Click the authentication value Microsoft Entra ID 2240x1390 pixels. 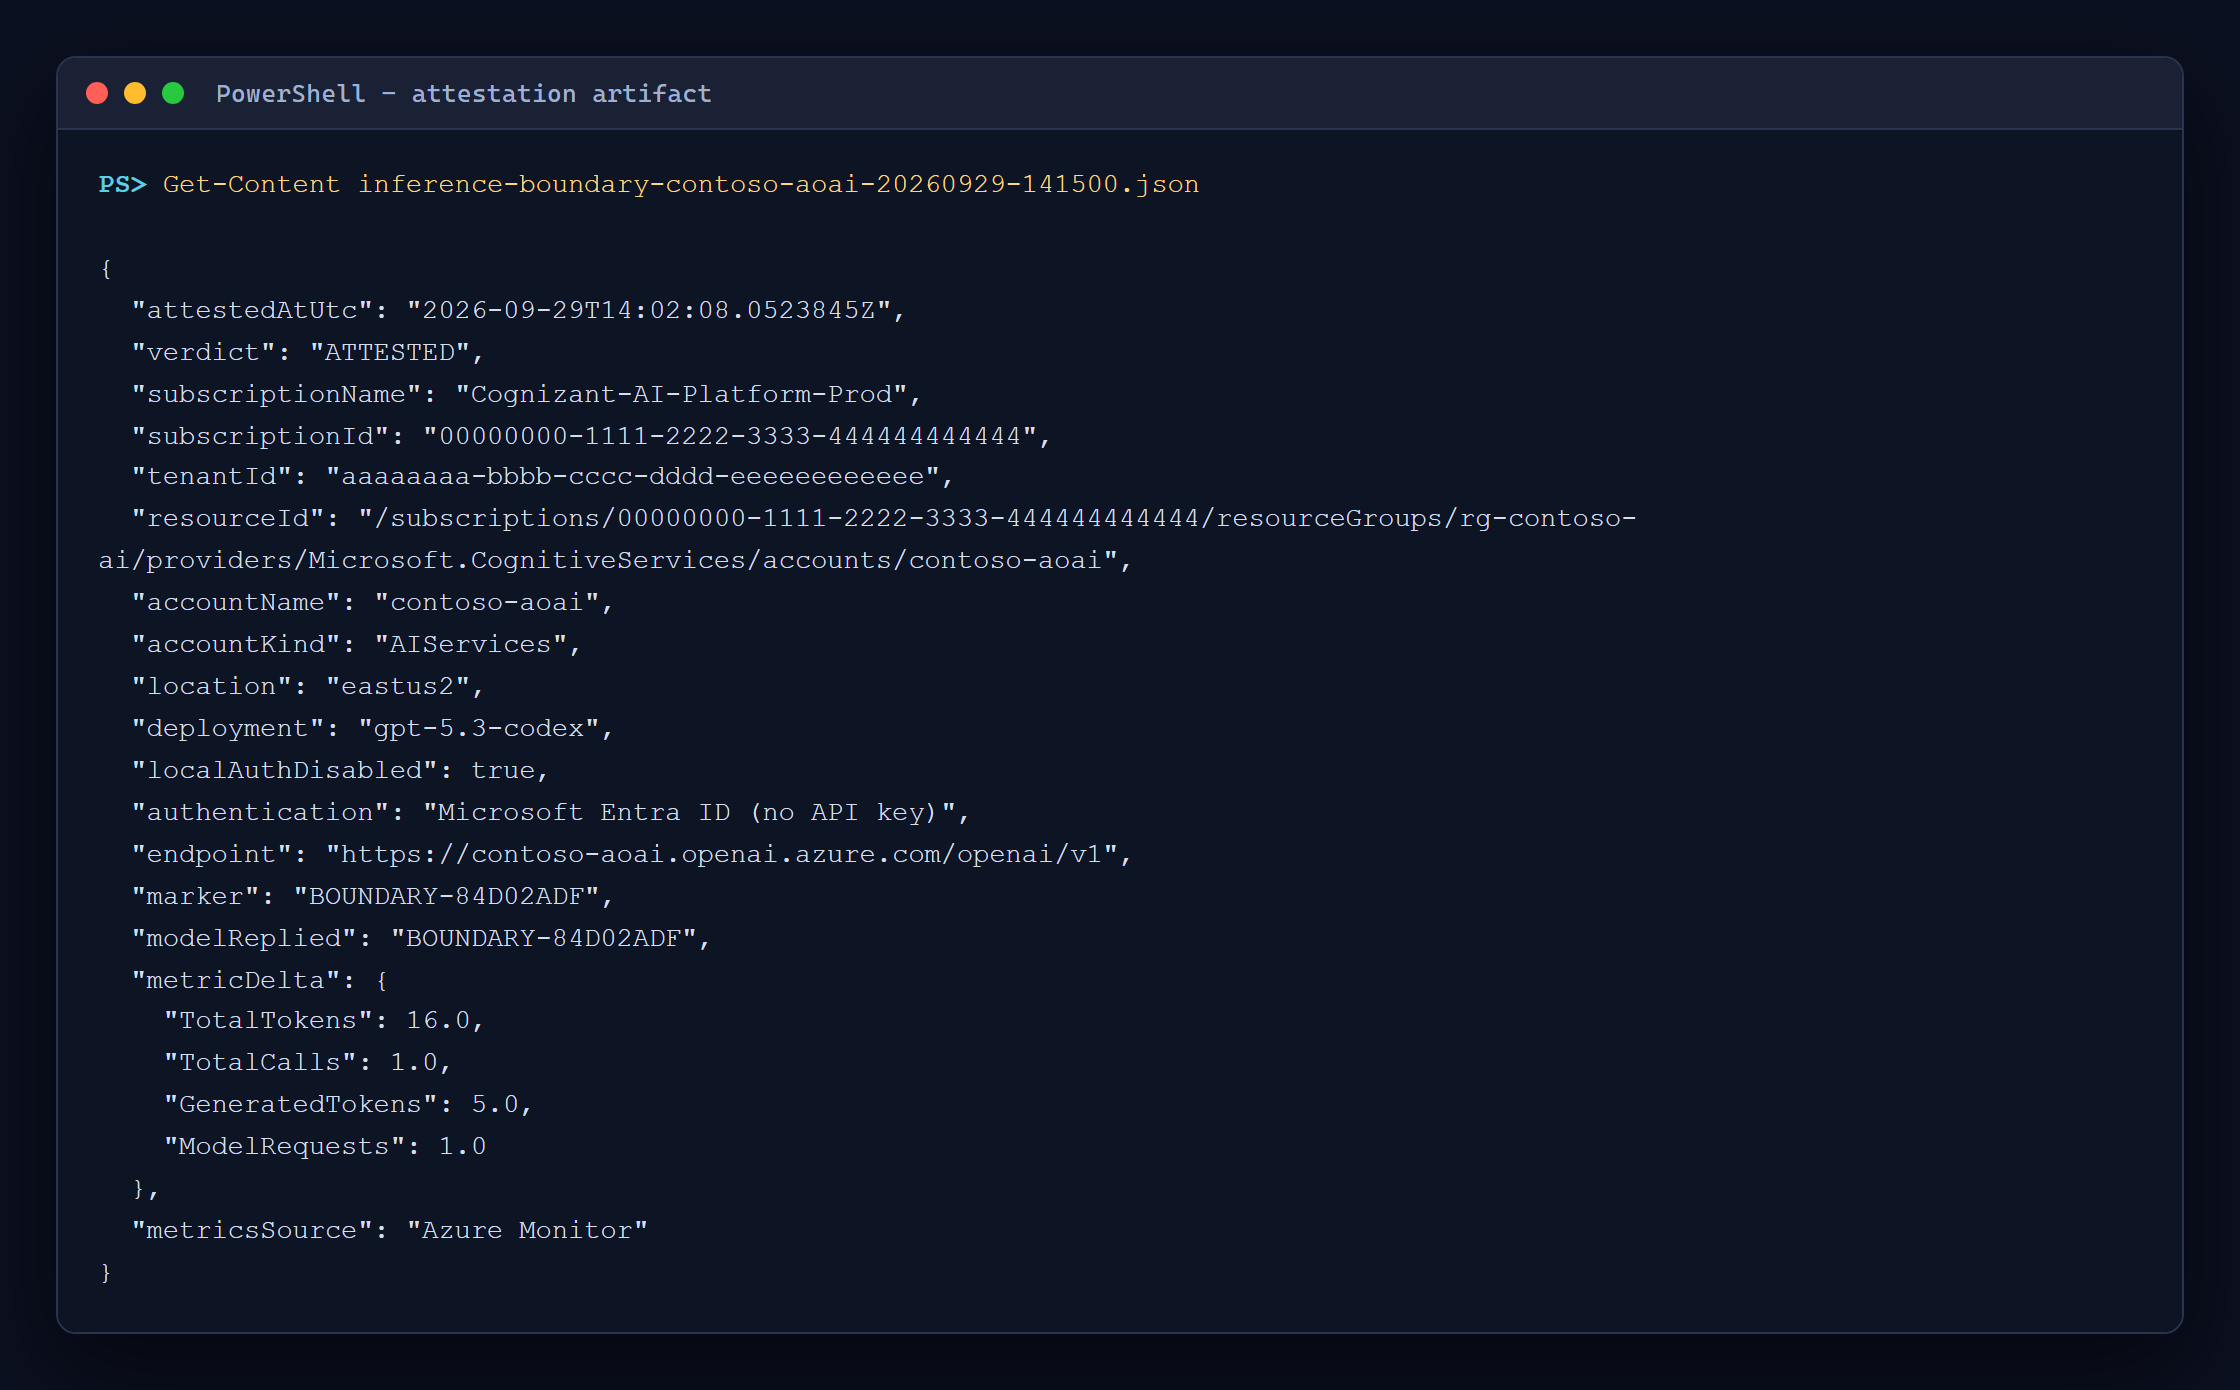pyautogui.click(x=689, y=812)
